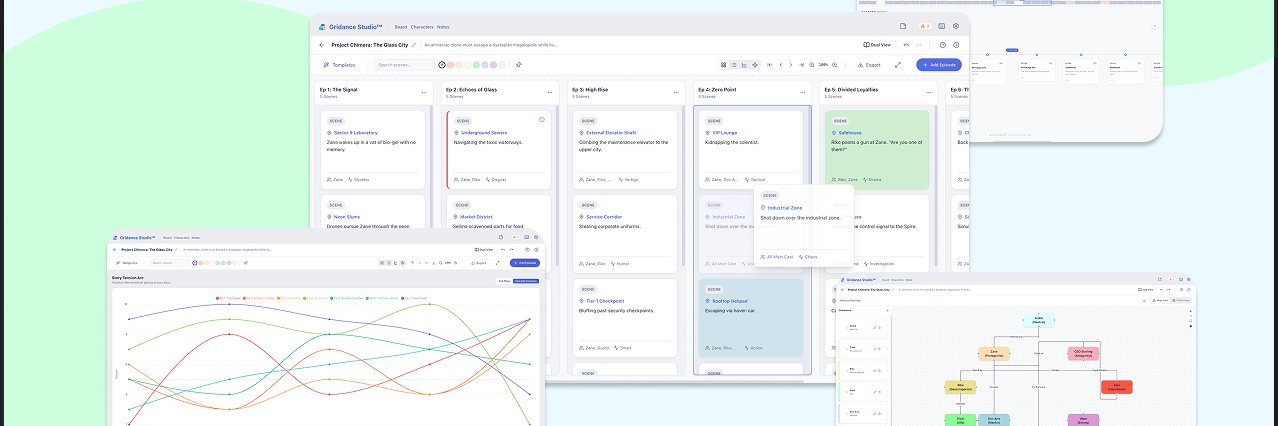The height and width of the screenshot is (426, 1278).
Task: Open the Market District scene link
Action: point(476,216)
